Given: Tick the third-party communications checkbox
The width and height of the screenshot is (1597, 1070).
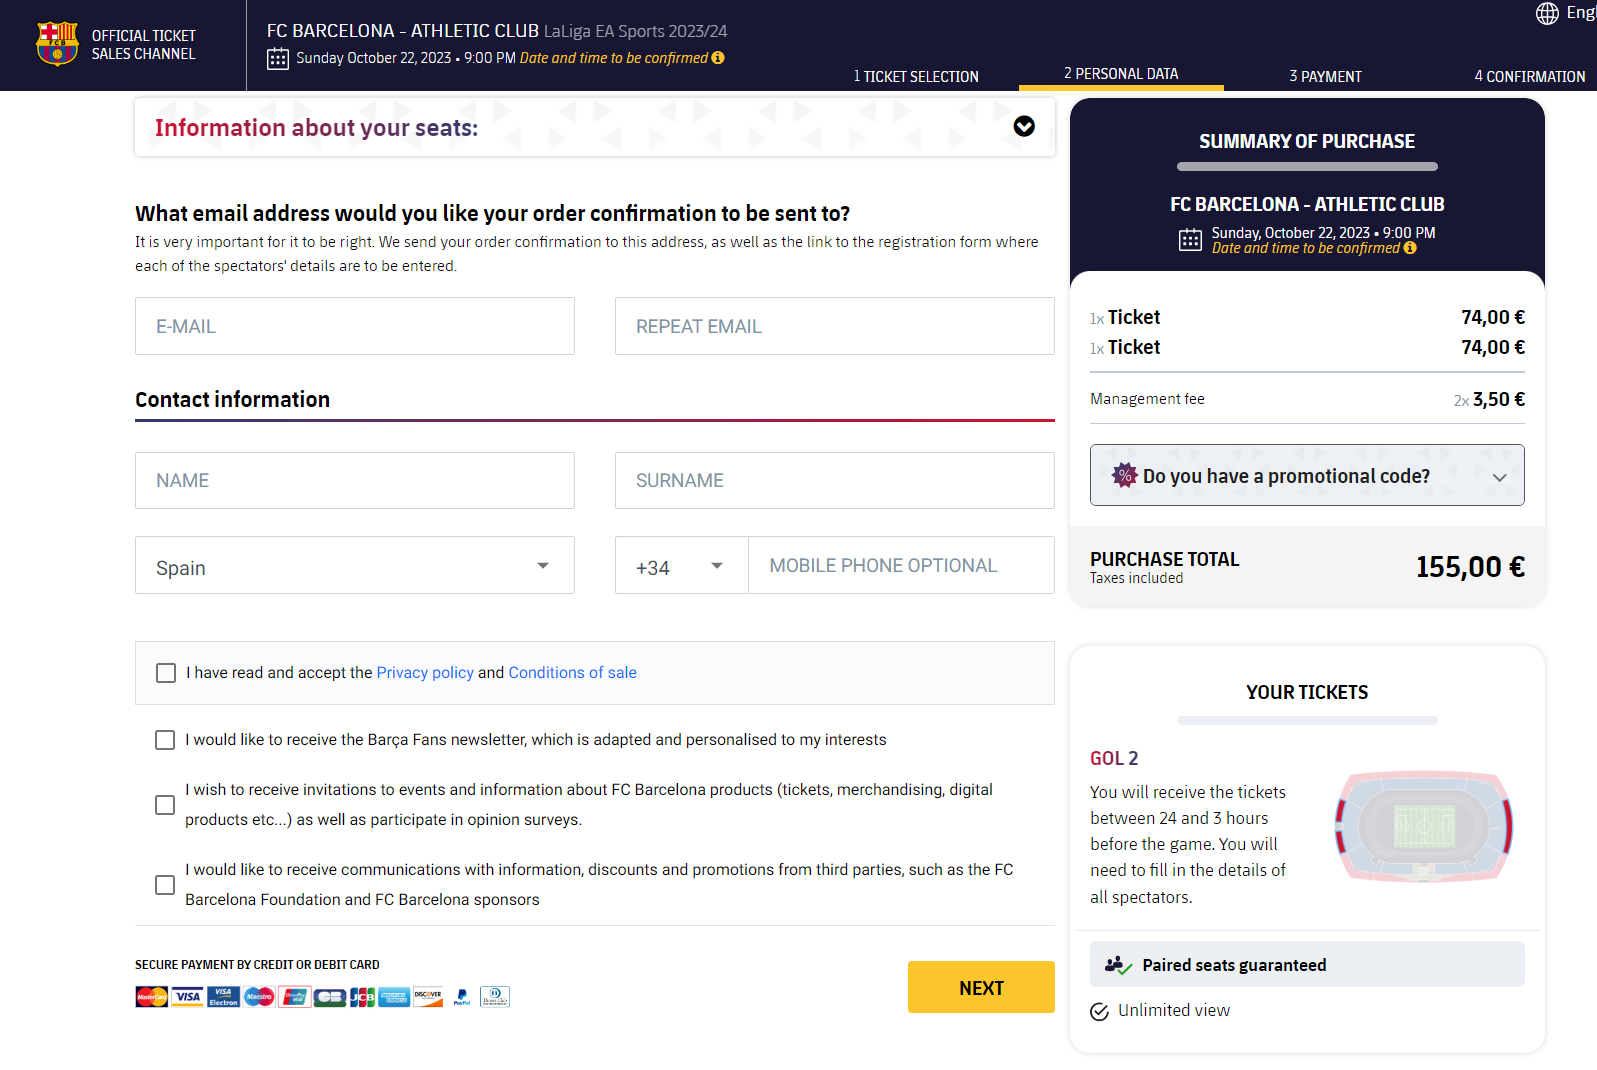Looking at the screenshot, I should (x=165, y=885).
